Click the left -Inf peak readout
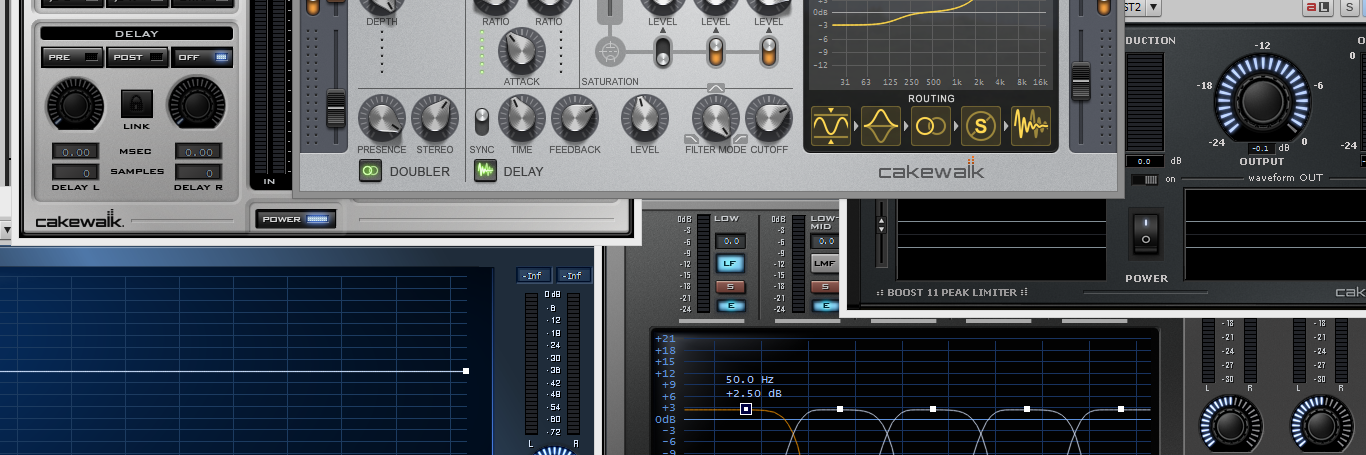 pos(533,275)
